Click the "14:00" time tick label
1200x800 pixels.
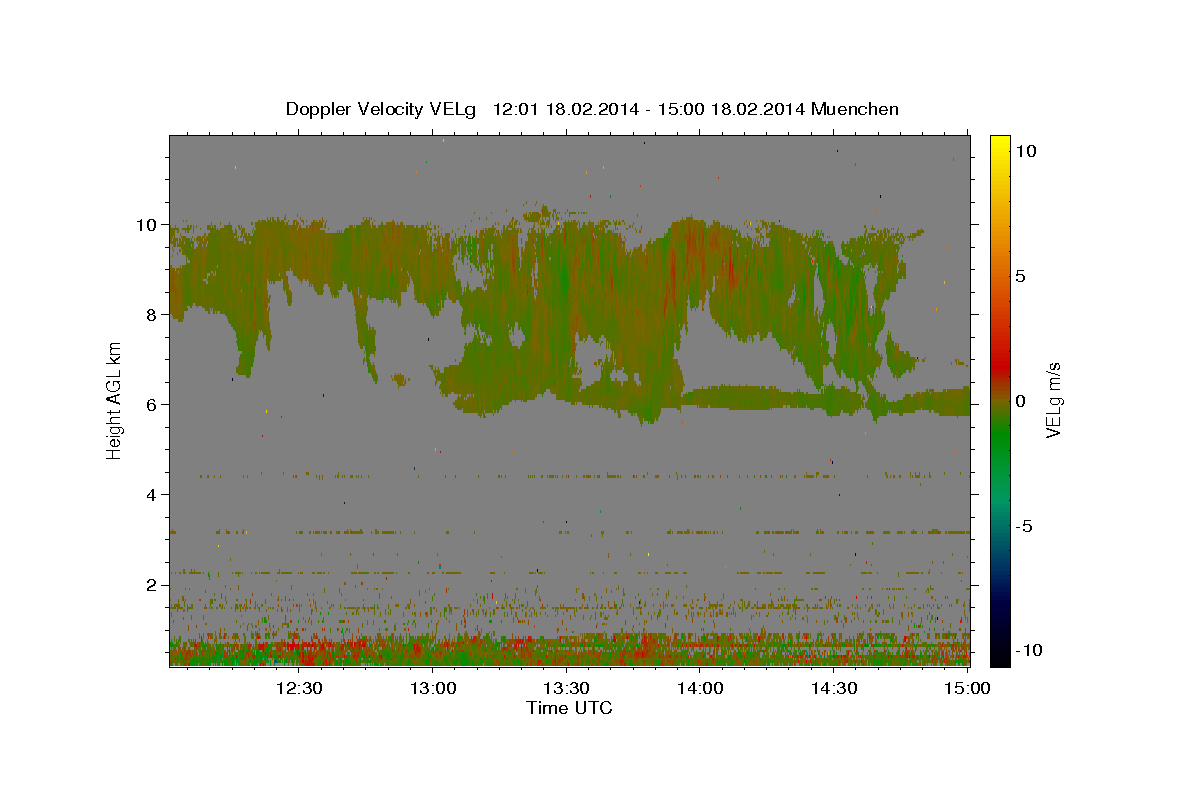tap(700, 688)
